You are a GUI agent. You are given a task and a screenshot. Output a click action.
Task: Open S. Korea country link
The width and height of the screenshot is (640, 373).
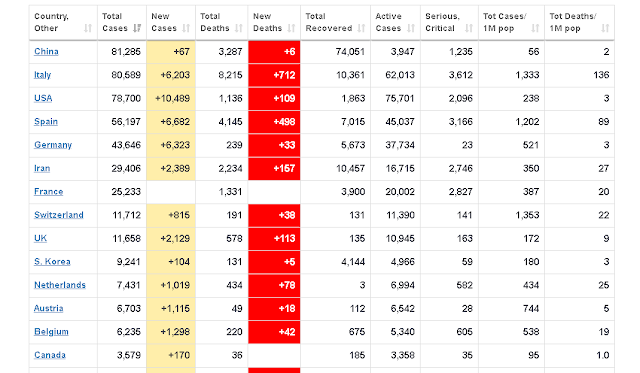[x=52, y=262]
